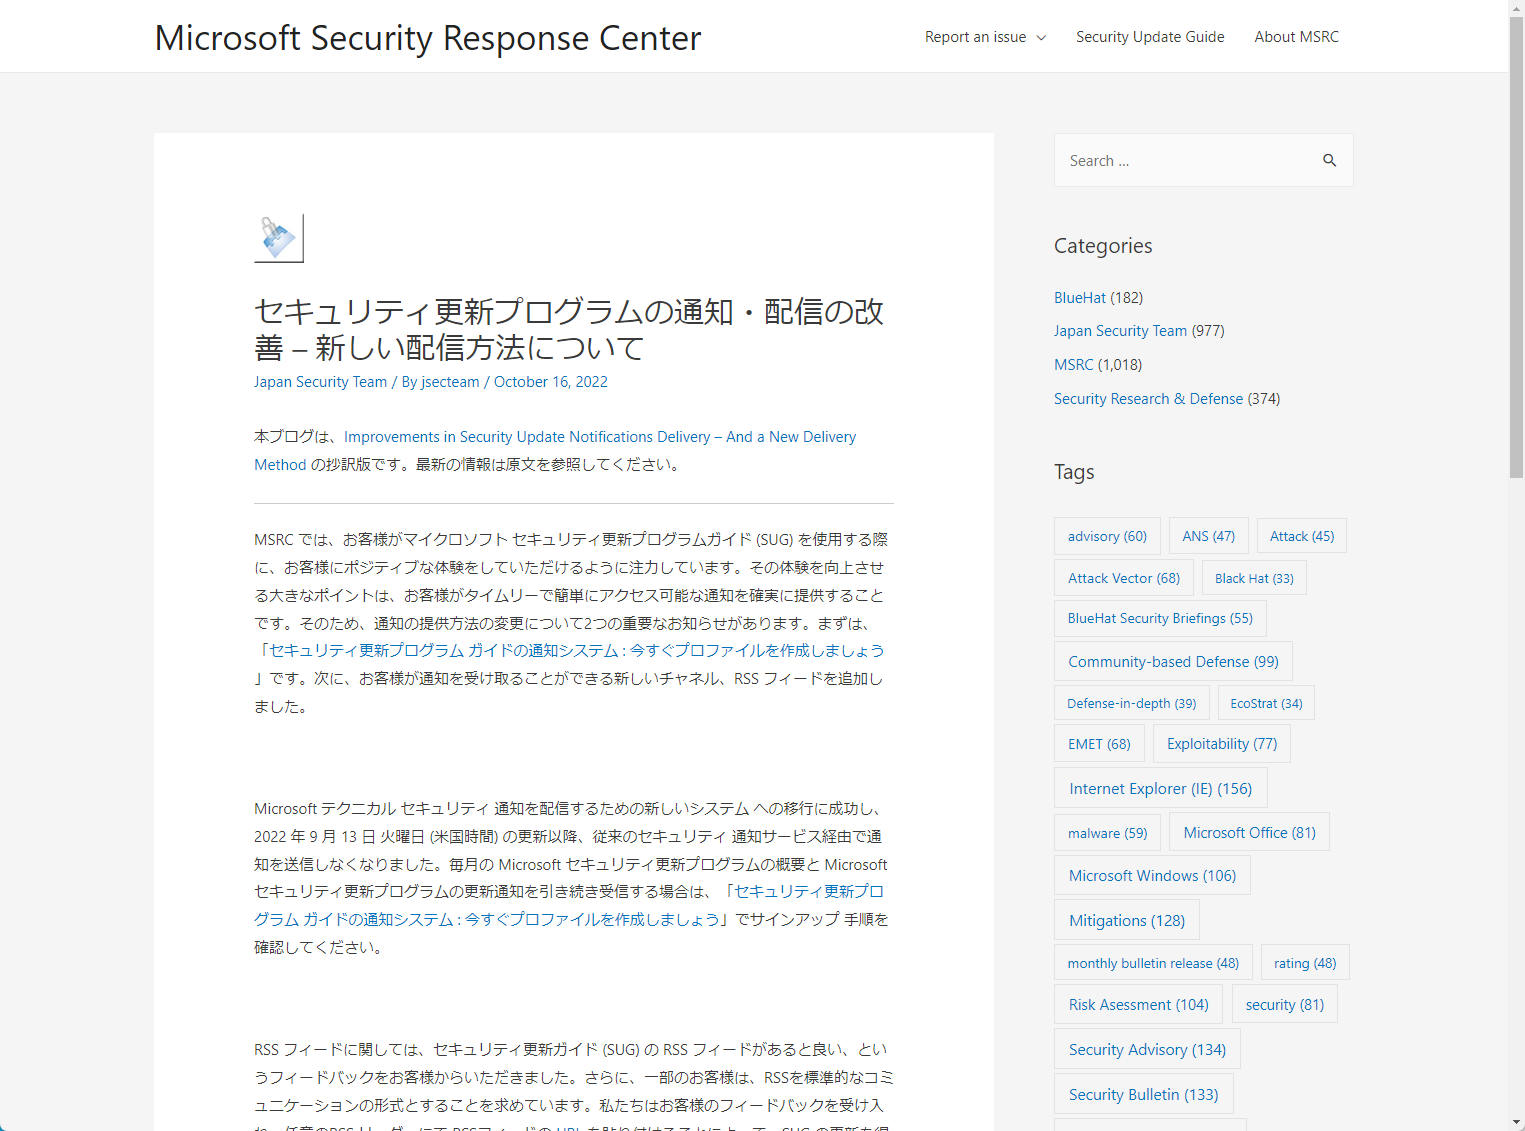The image size is (1525, 1131).
Task: Open the original English article link
Action: point(599,436)
